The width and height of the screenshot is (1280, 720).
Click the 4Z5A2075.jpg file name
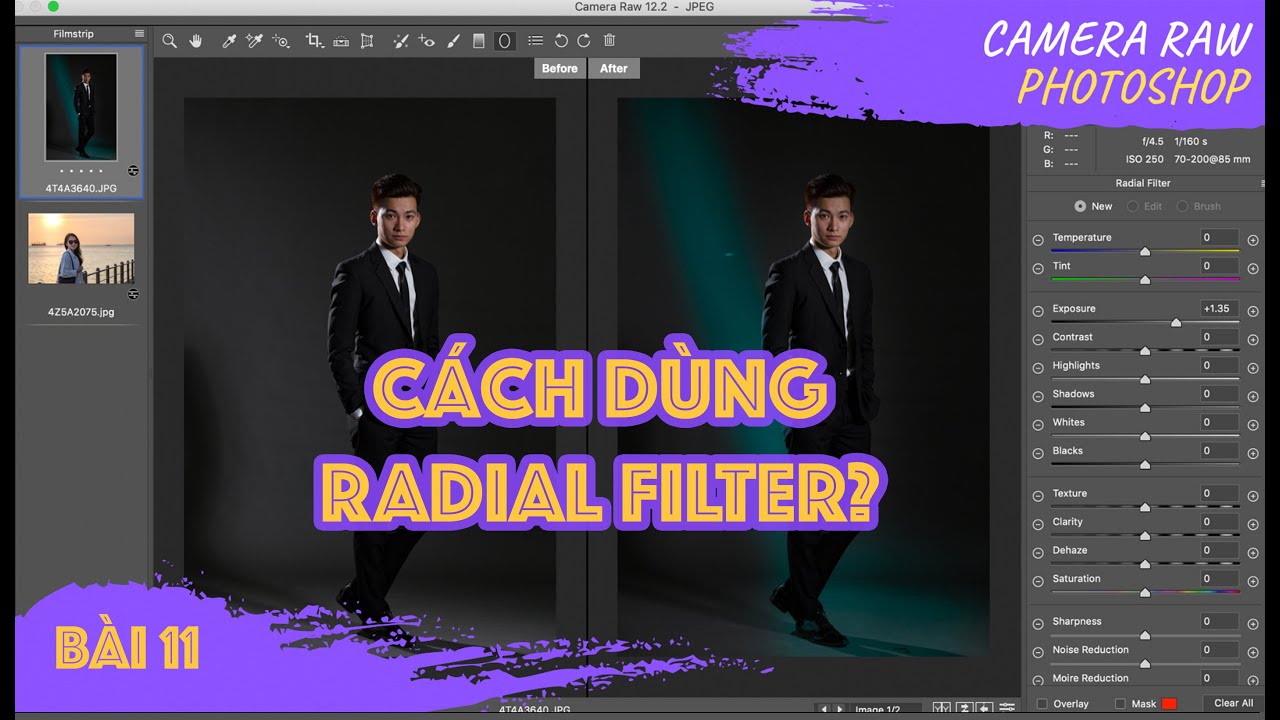(x=81, y=312)
